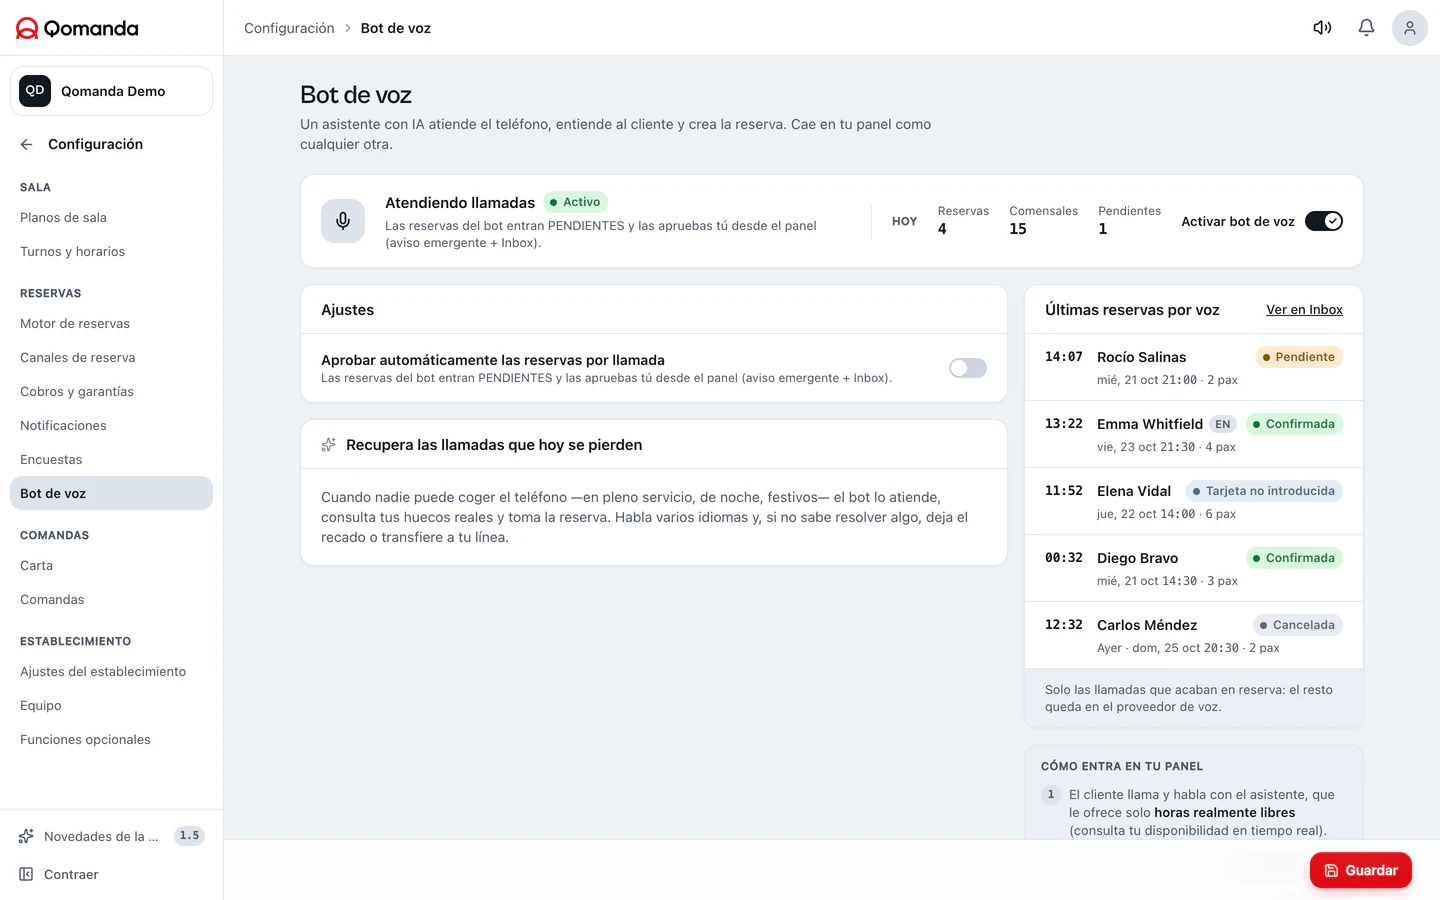The image size is (1440, 900).
Task: Open Encuestas section
Action: point(111,460)
